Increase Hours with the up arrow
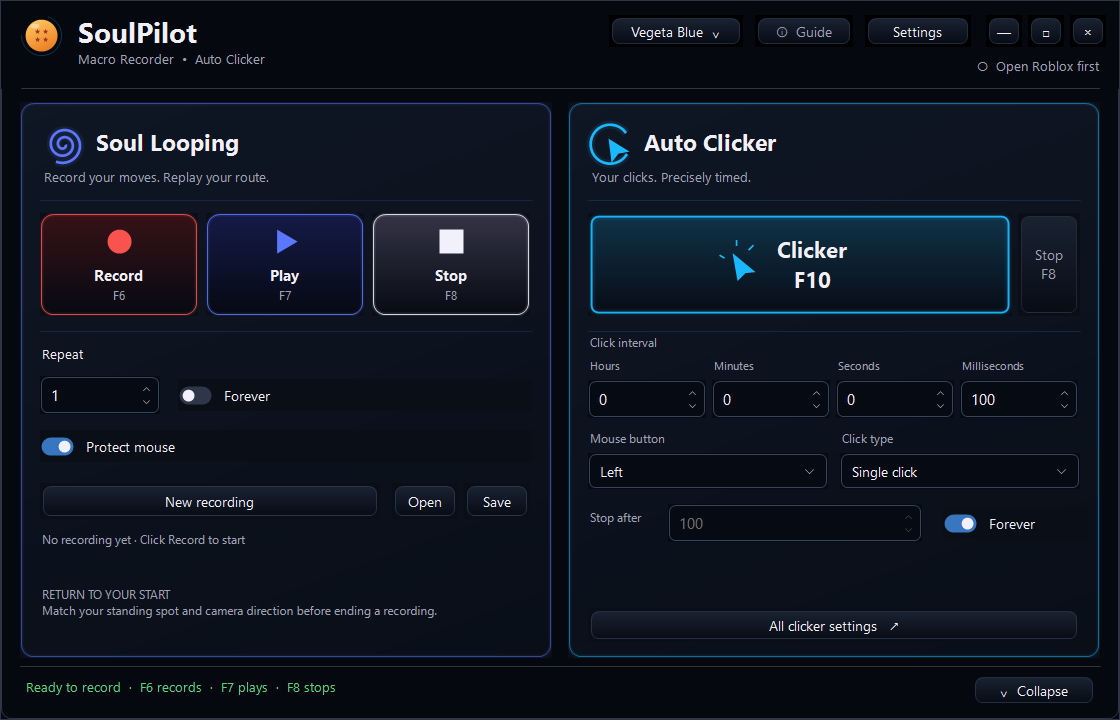1120x720 pixels. pyautogui.click(x=692, y=393)
